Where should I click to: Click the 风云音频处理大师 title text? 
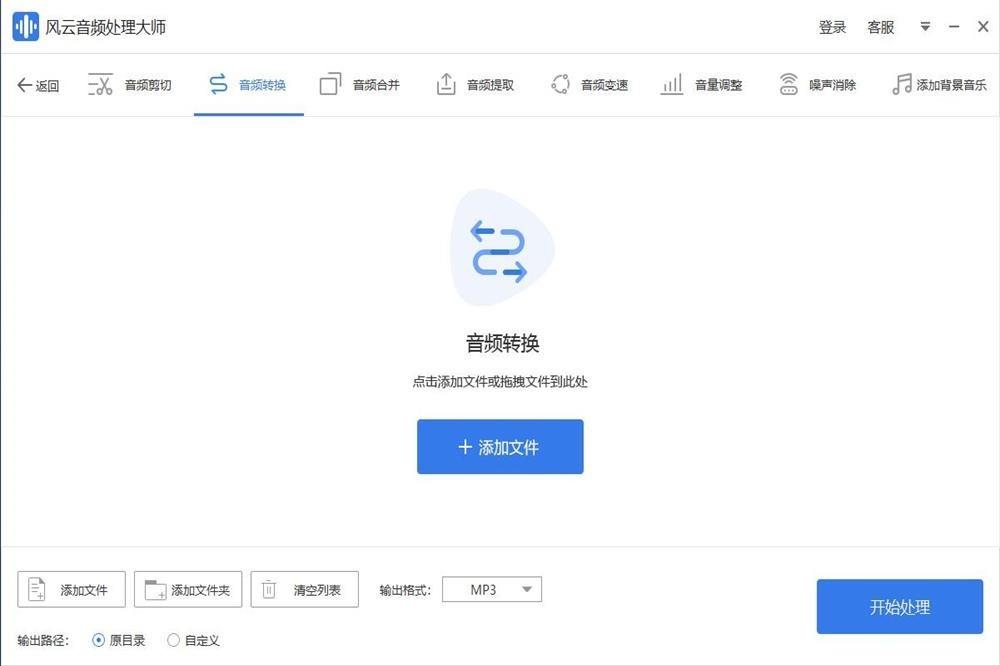(x=106, y=27)
